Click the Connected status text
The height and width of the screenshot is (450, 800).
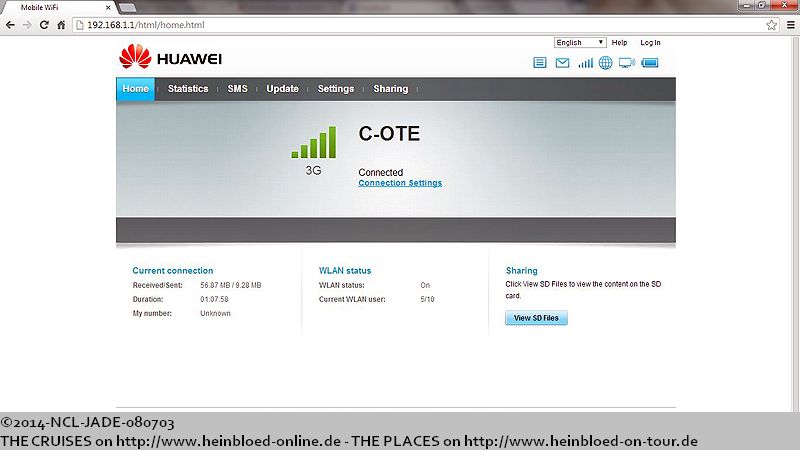click(x=381, y=172)
